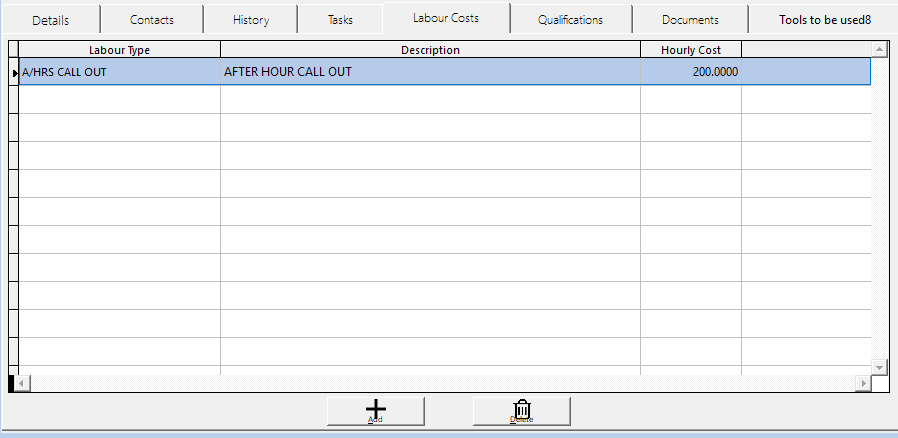Open the History tab
The width and height of the screenshot is (898, 438).
(251, 19)
